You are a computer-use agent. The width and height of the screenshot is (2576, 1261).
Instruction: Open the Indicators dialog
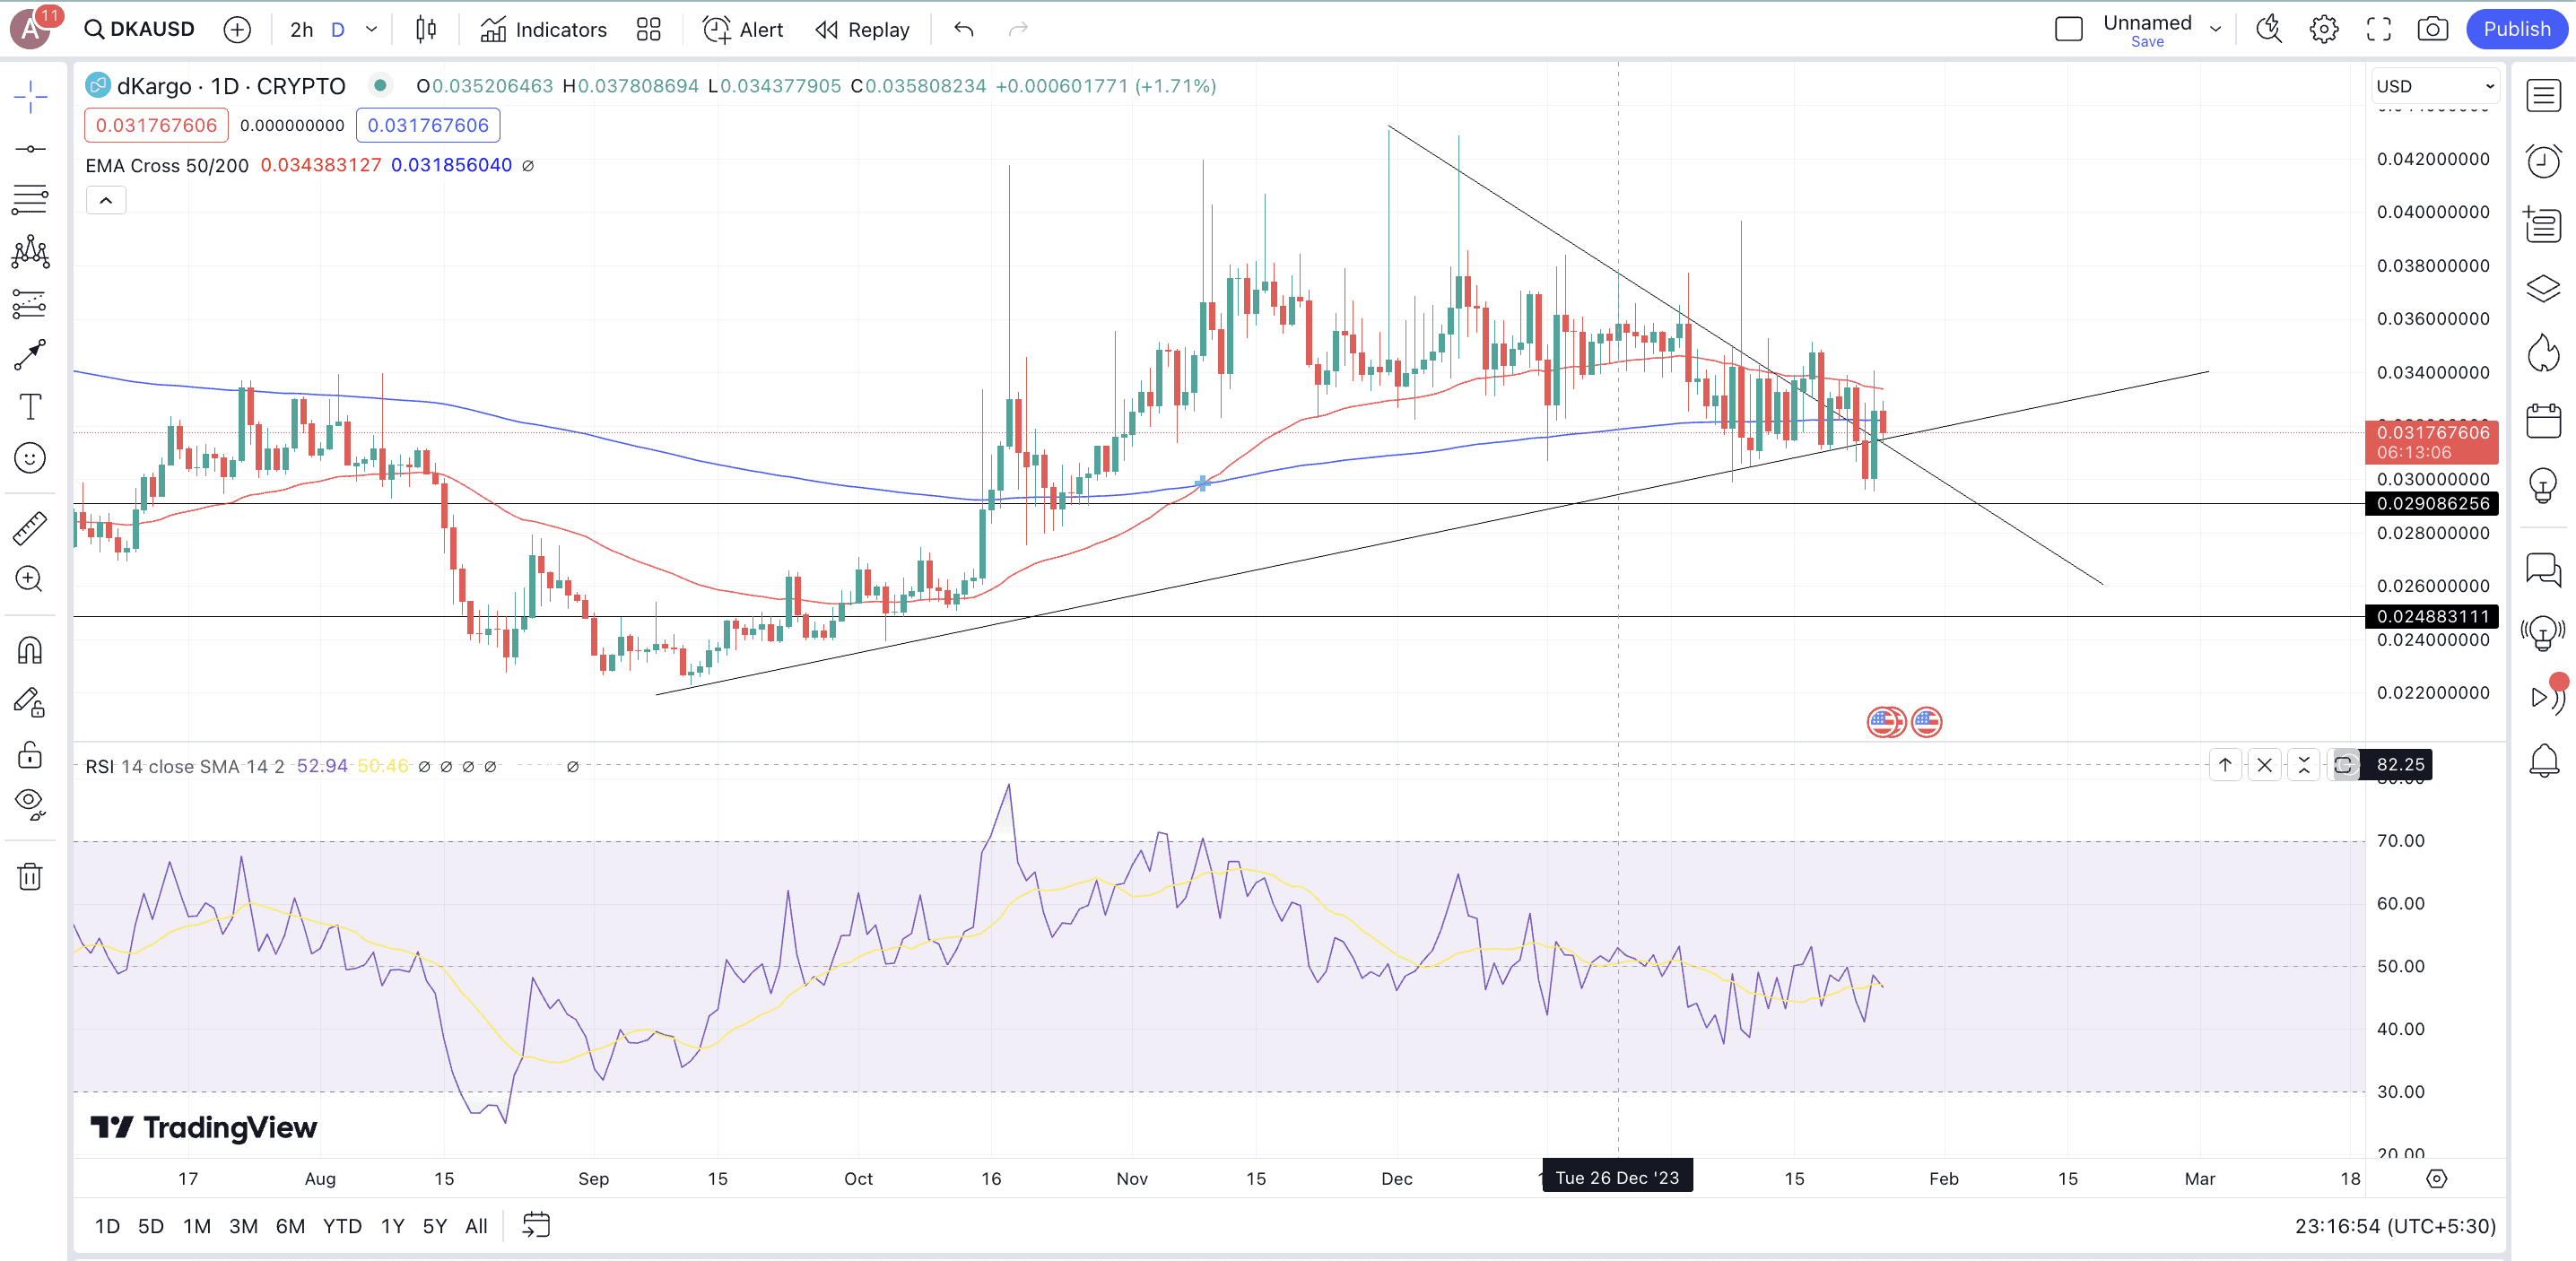pos(544,29)
